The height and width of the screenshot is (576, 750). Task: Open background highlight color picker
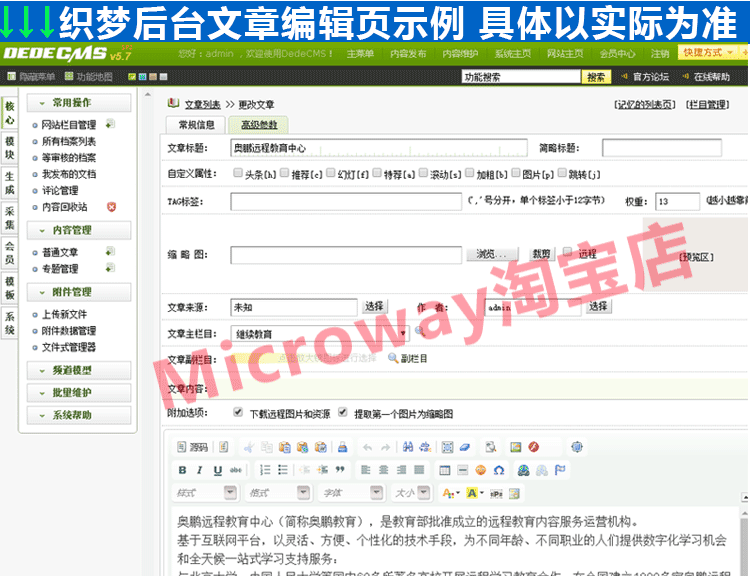pyautogui.click(x=474, y=493)
